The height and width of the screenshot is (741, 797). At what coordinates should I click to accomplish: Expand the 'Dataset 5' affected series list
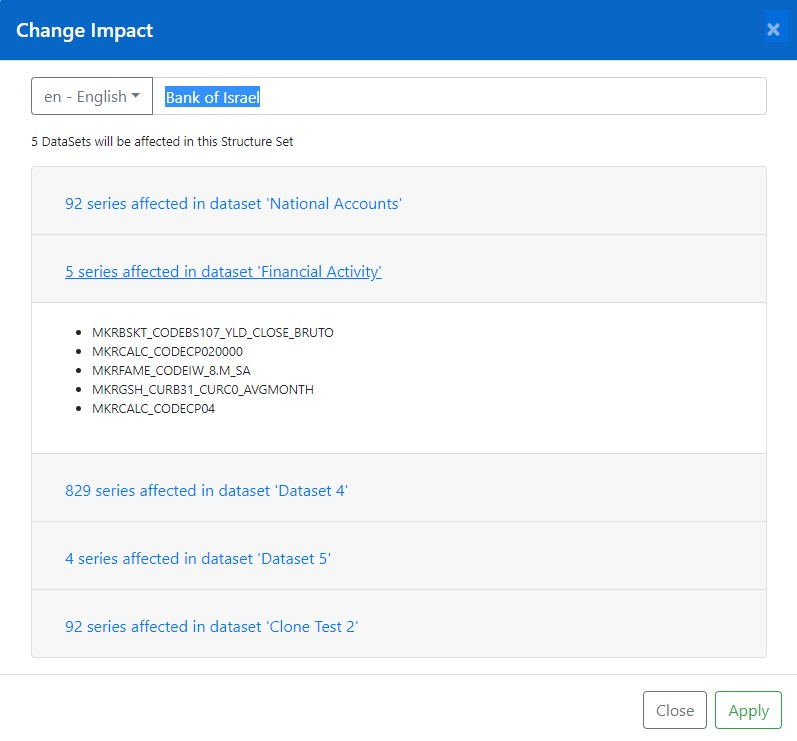pos(198,558)
